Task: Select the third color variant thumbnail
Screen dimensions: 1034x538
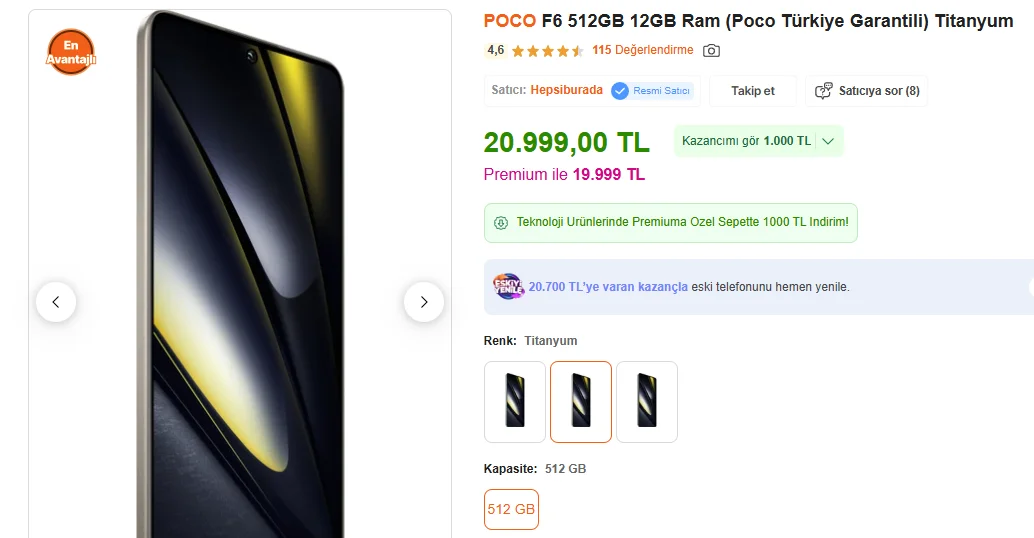Action: pos(647,402)
